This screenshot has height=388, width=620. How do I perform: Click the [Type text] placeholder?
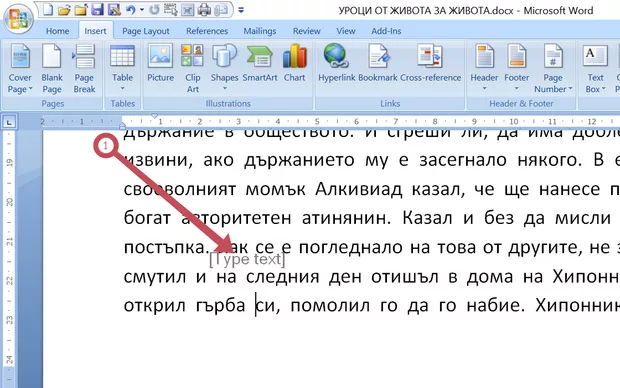pos(247,259)
